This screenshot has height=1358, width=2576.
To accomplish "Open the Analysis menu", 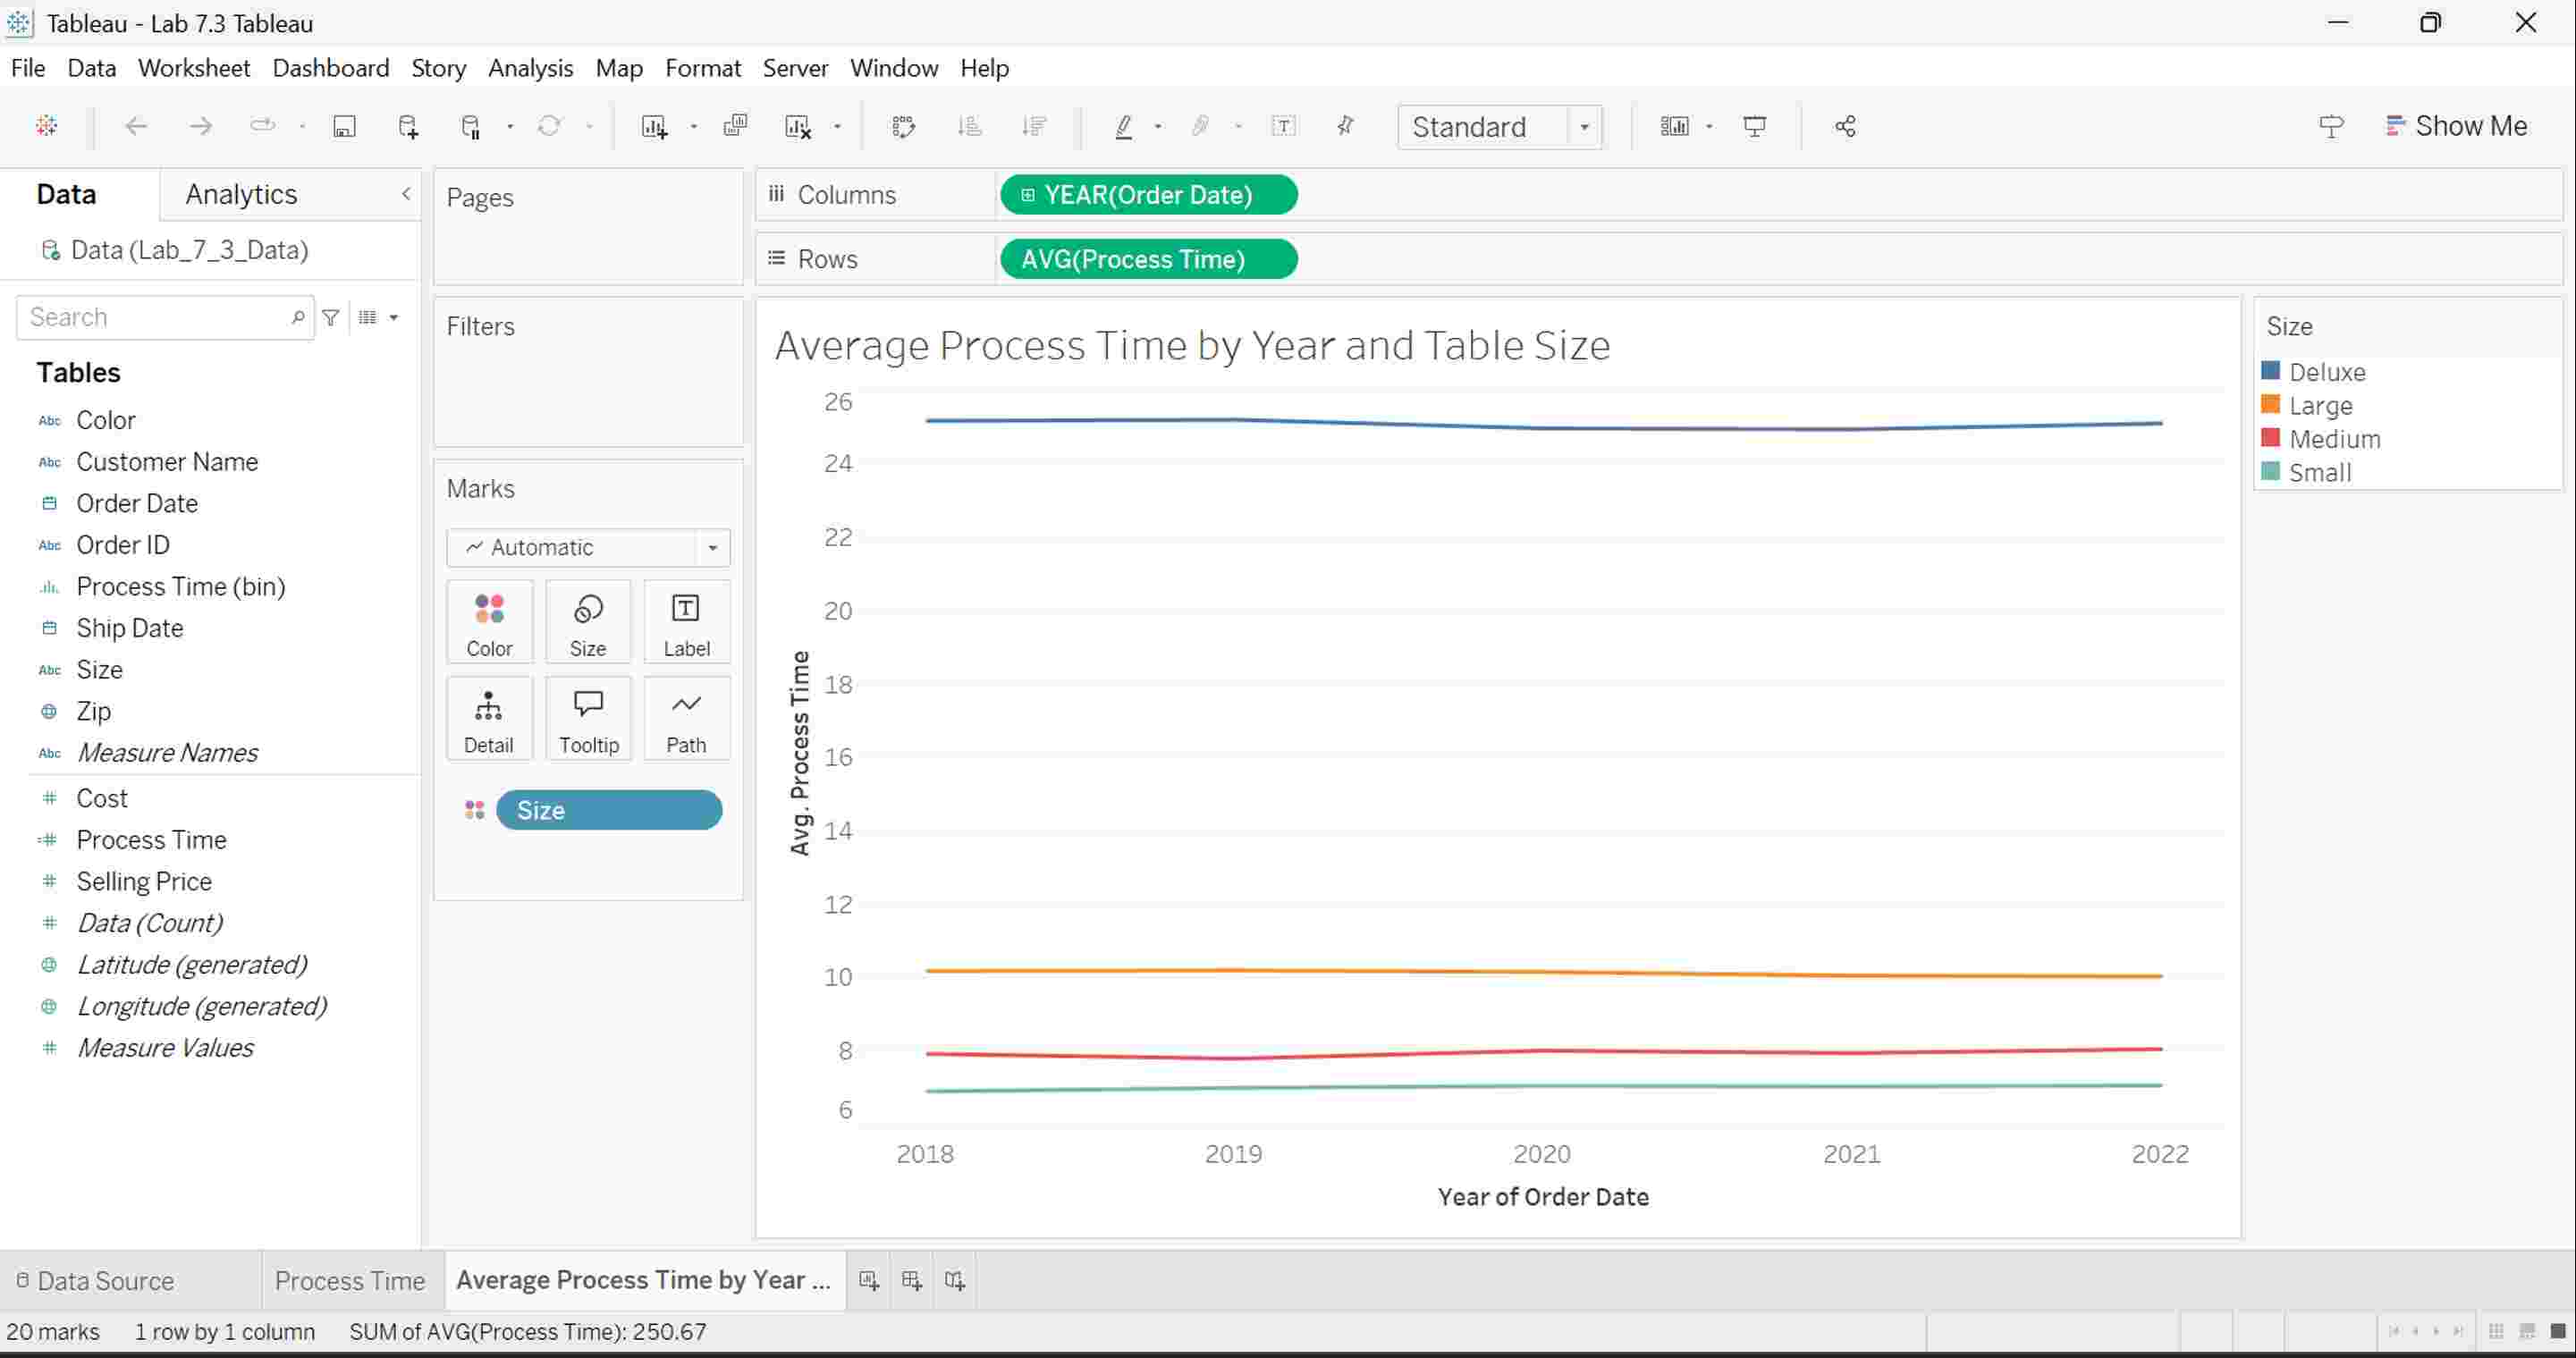I will [x=530, y=68].
